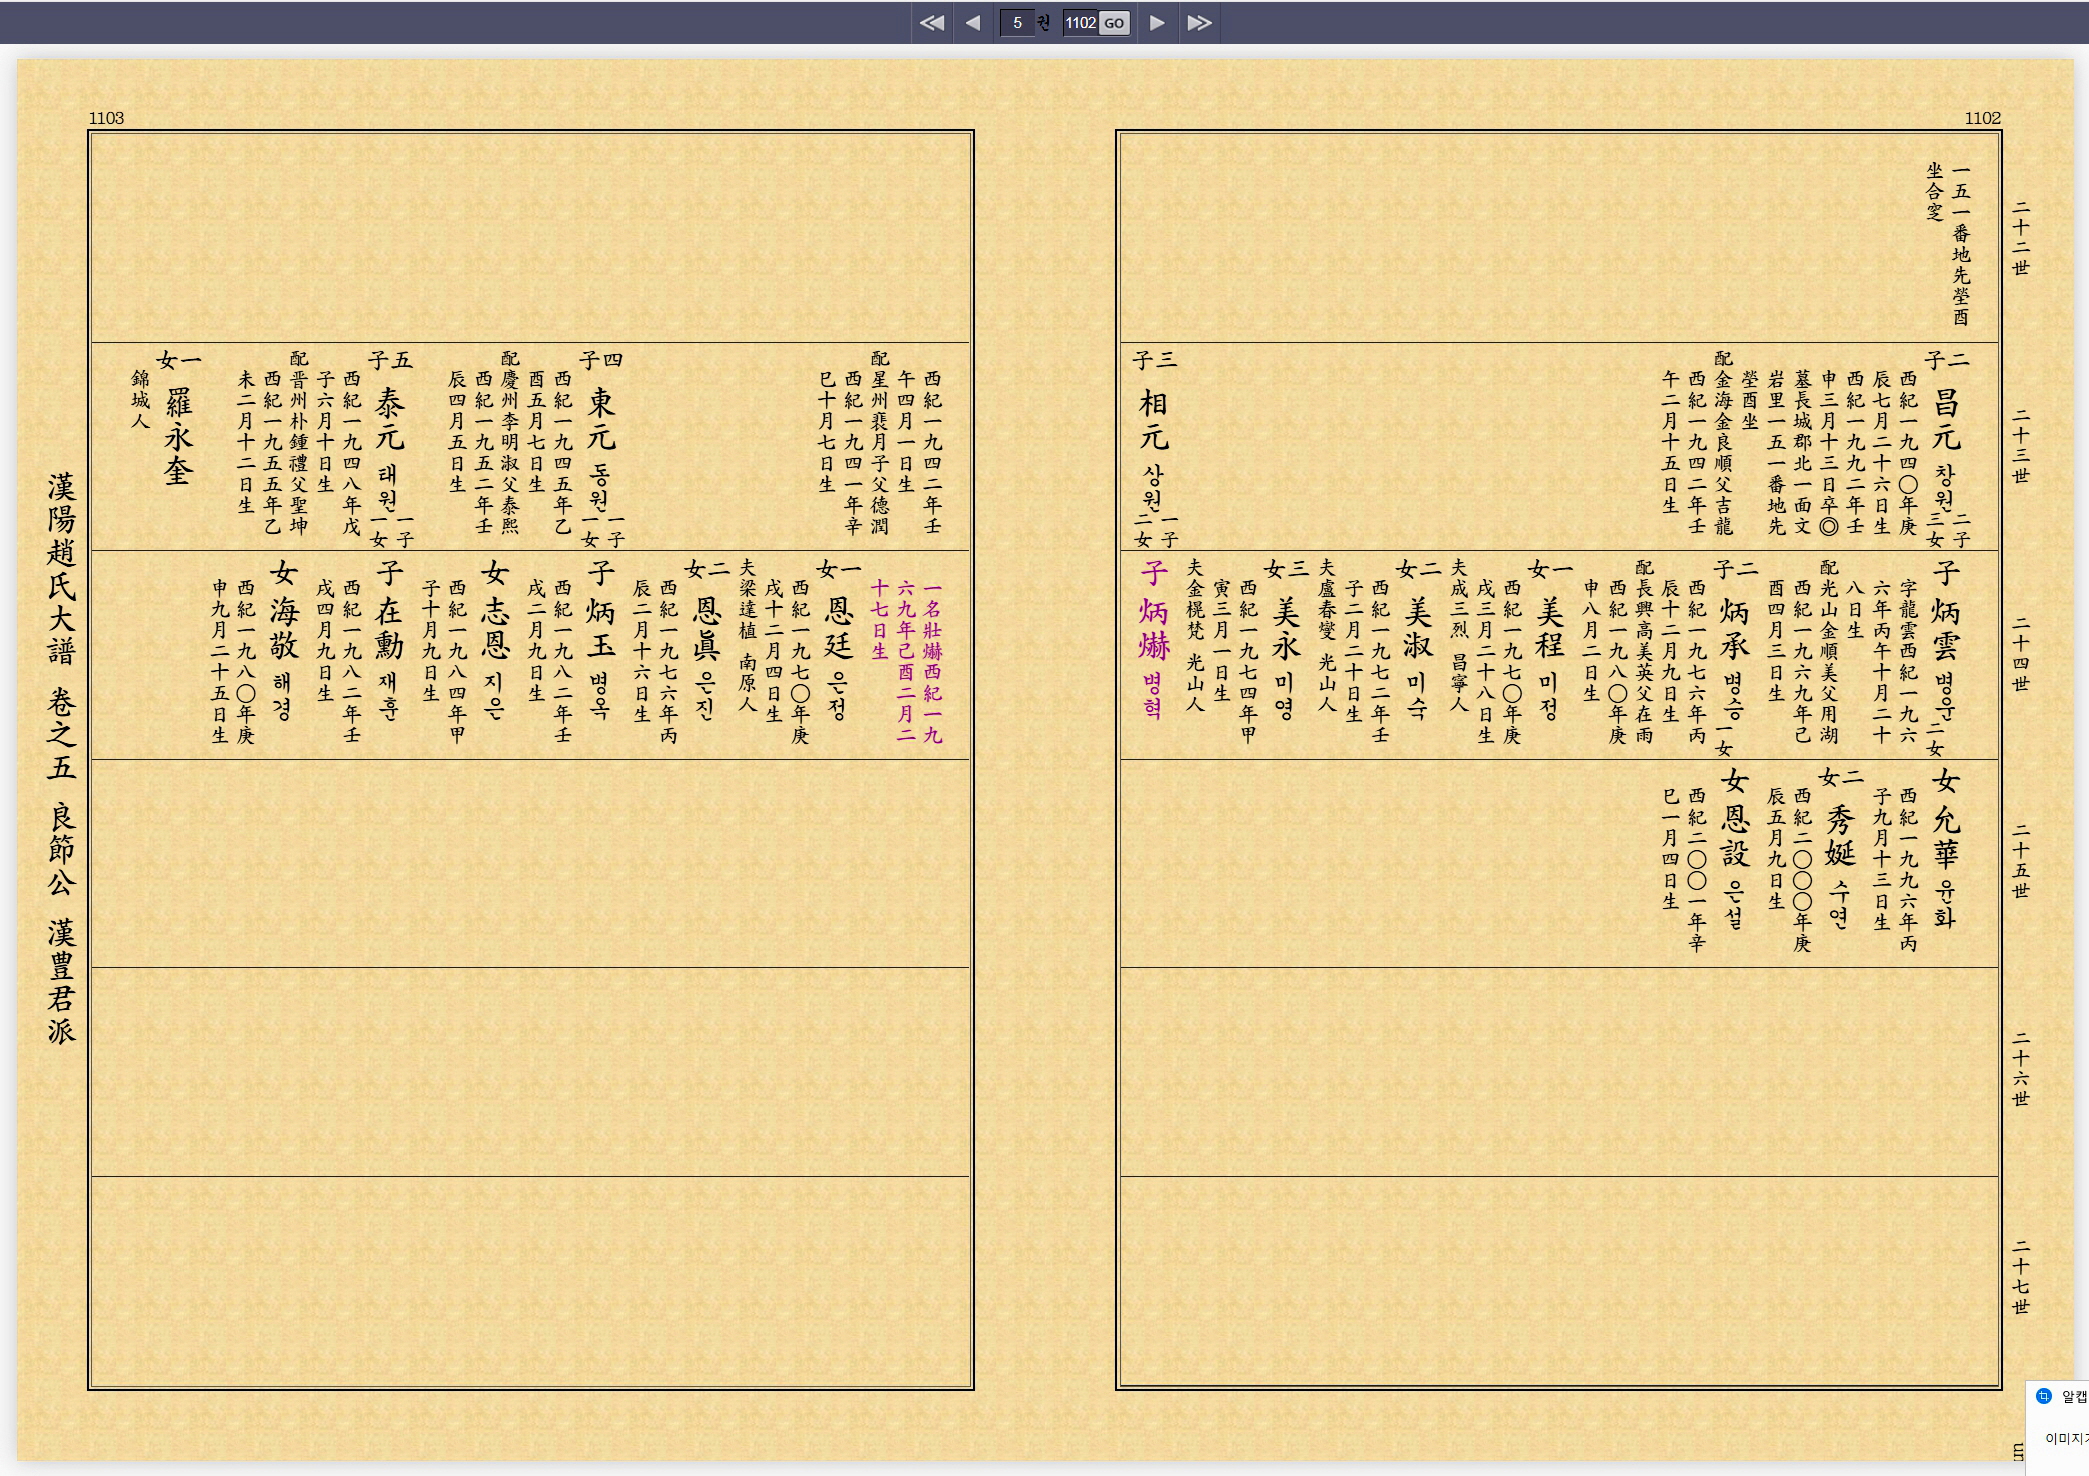
Task: Click the 이미지 text in the popup
Action: tap(2064, 1438)
